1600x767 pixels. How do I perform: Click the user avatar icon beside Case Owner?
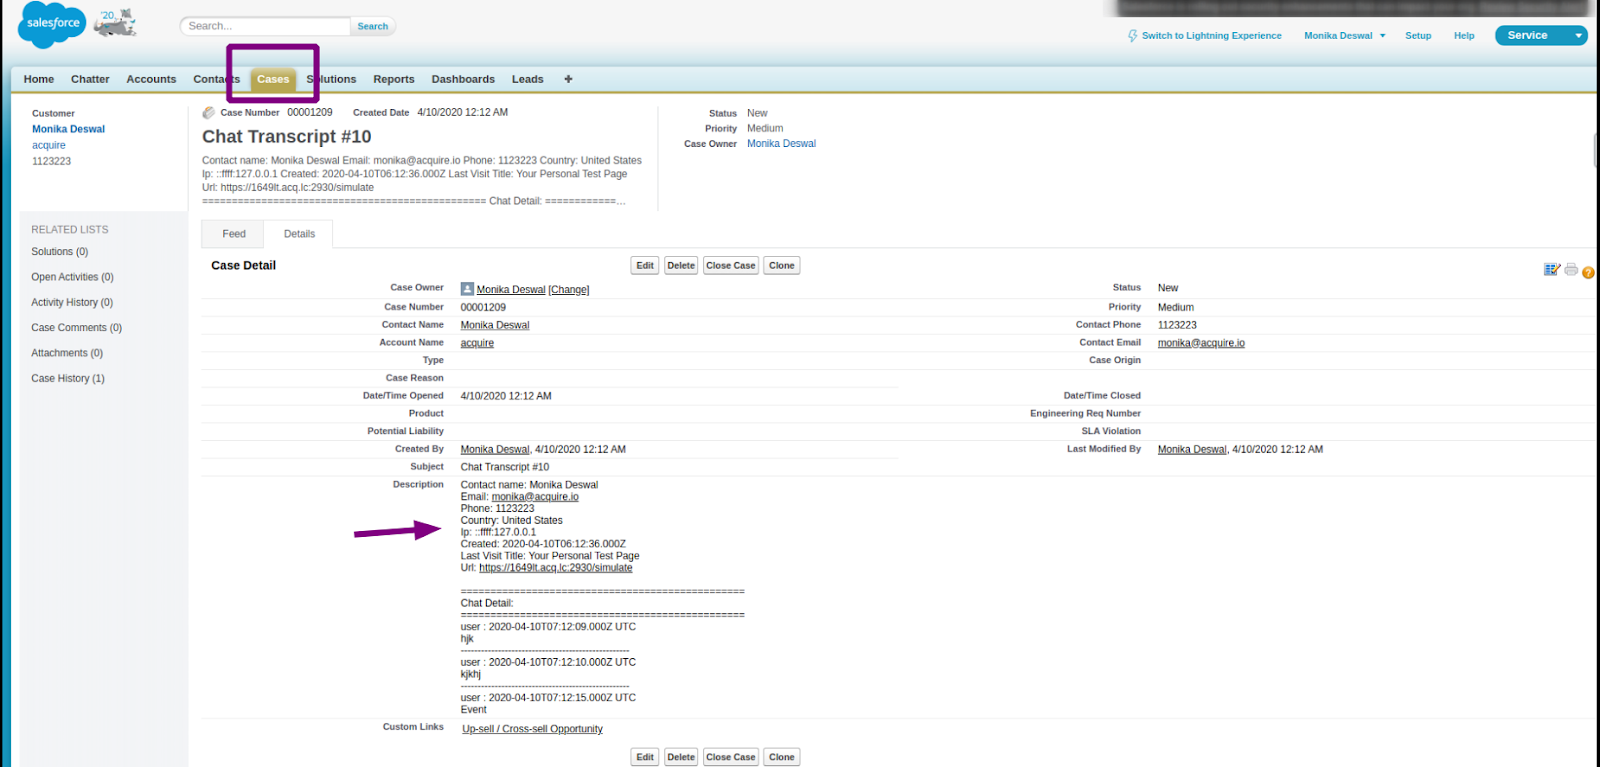[467, 289]
